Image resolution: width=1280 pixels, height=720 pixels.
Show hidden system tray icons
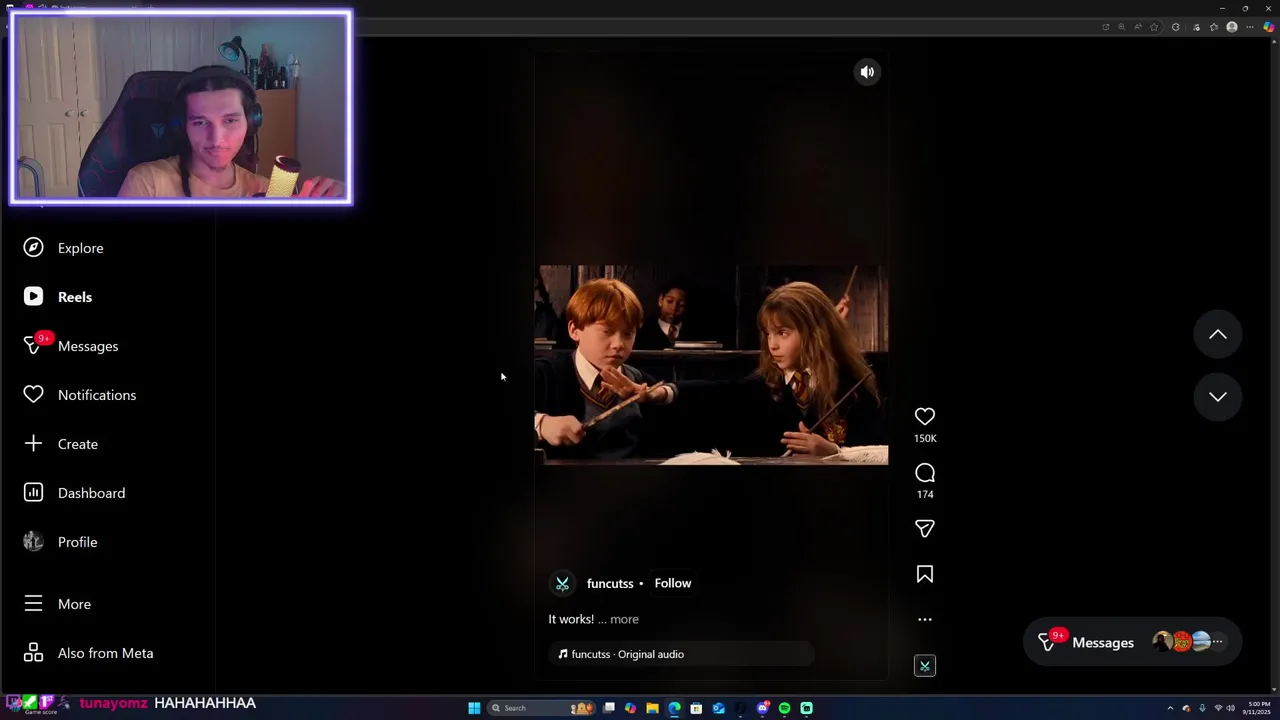1170,708
